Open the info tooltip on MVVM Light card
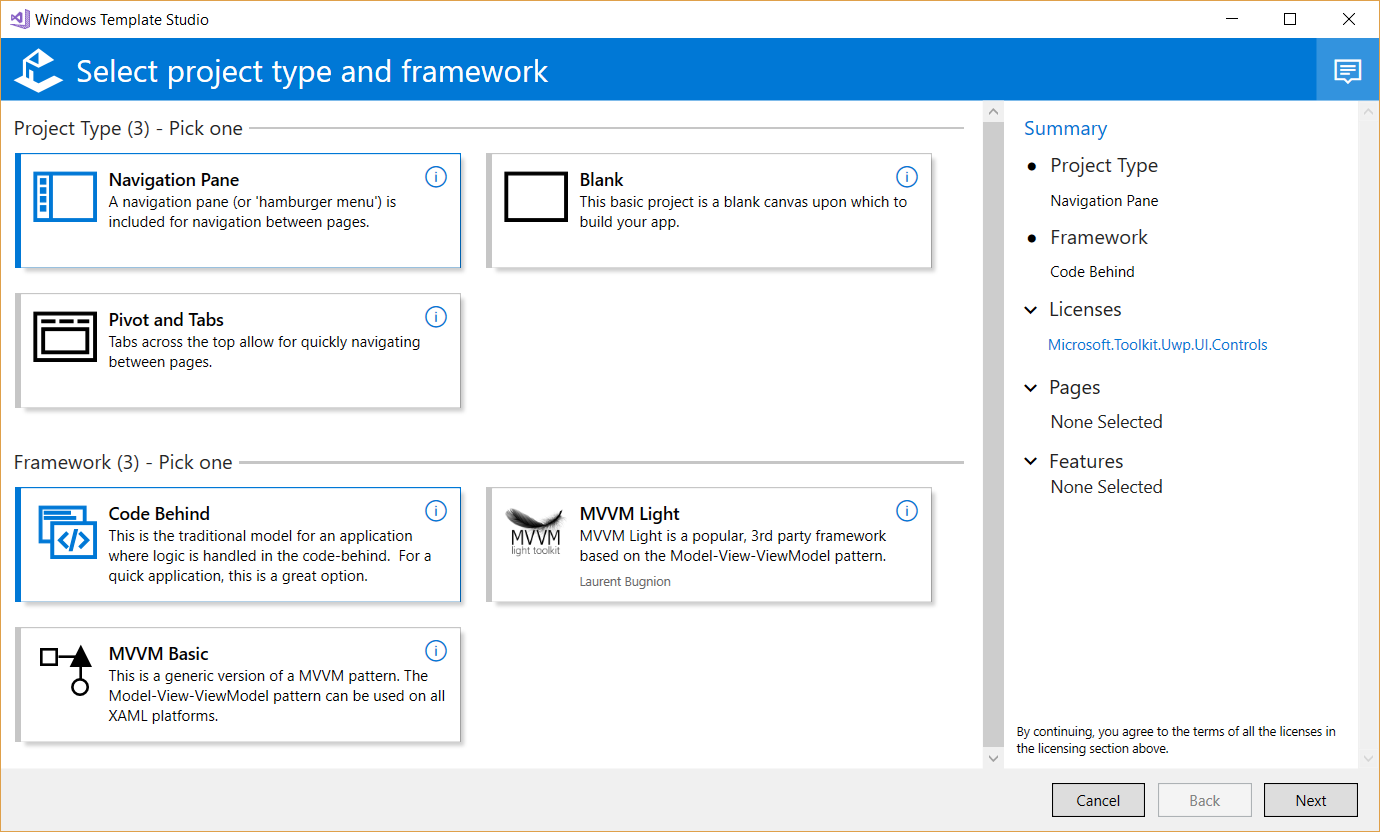1380x832 pixels. coord(907,510)
